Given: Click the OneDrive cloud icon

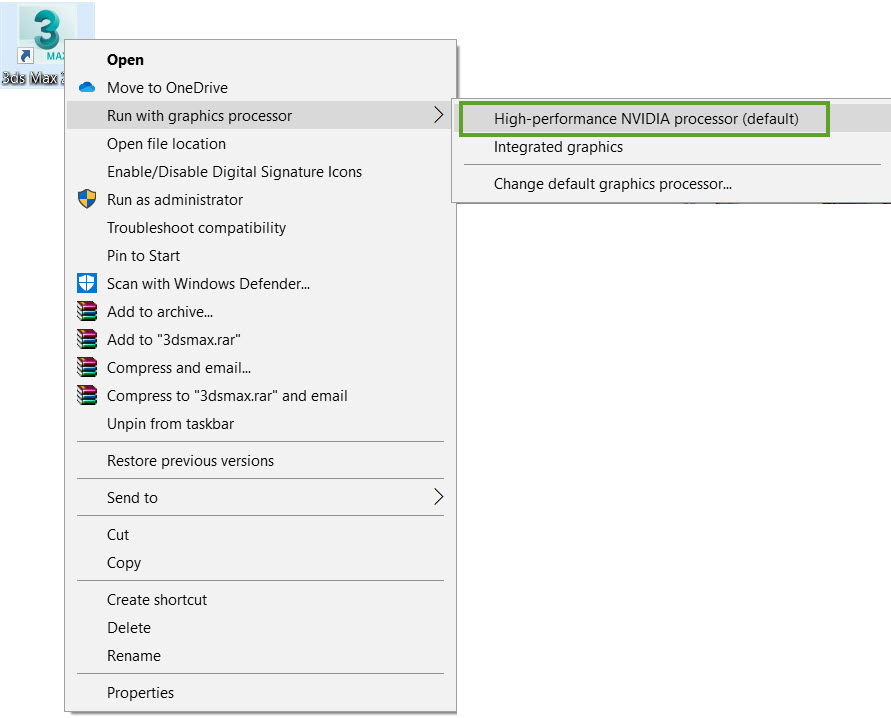Looking at the screenshot, I should tap(88, 88).
